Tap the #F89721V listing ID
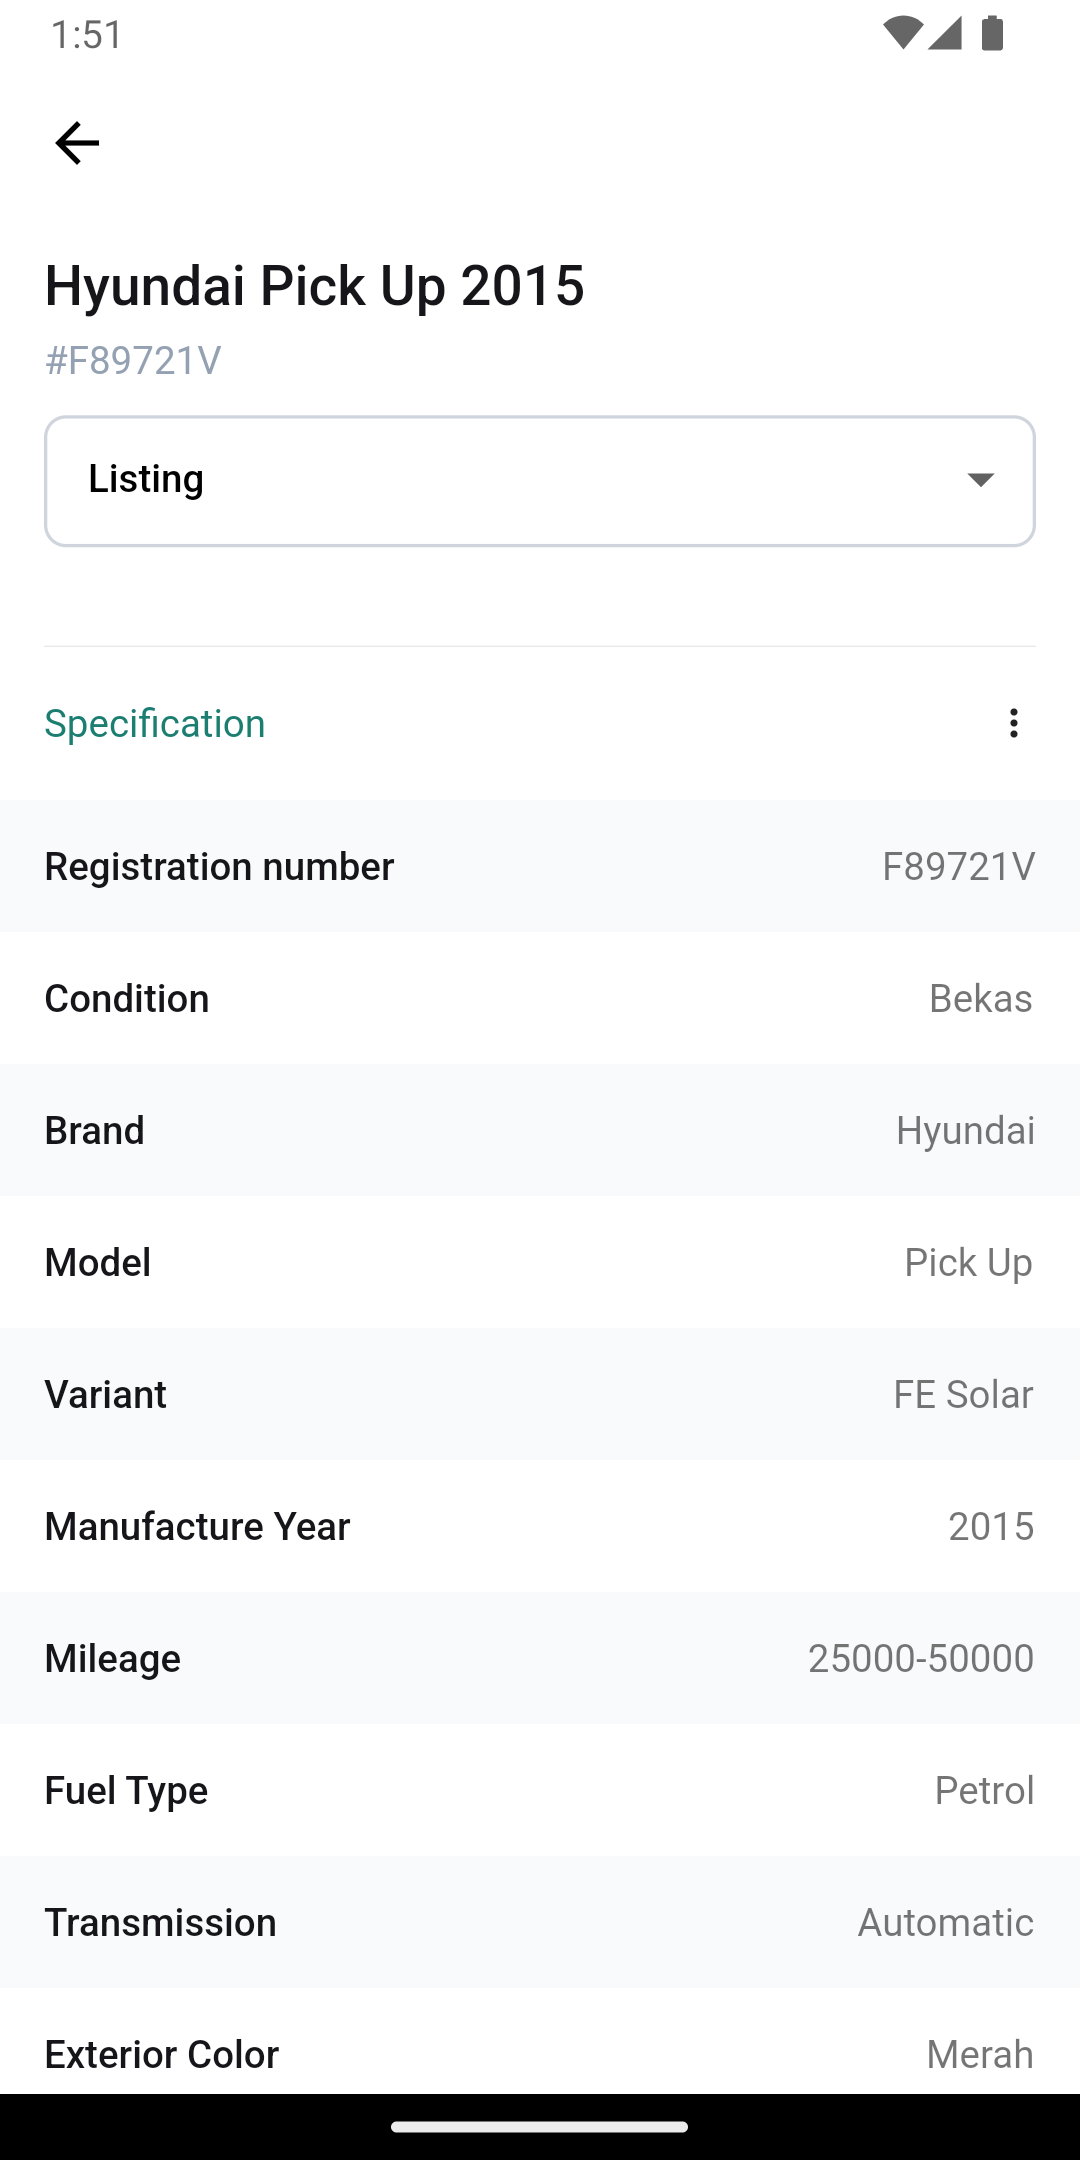Image resolution: width=1080 pixels, height=2160 pixels. (133, 360)
